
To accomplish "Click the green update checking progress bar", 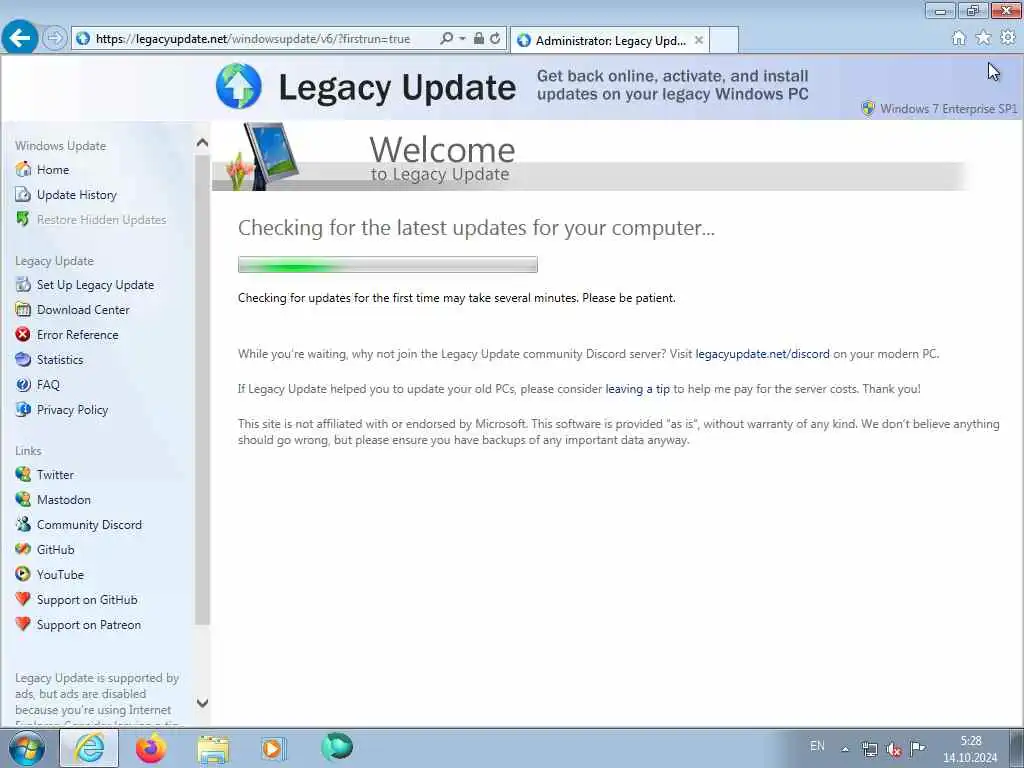I will (x=388, y=264).
